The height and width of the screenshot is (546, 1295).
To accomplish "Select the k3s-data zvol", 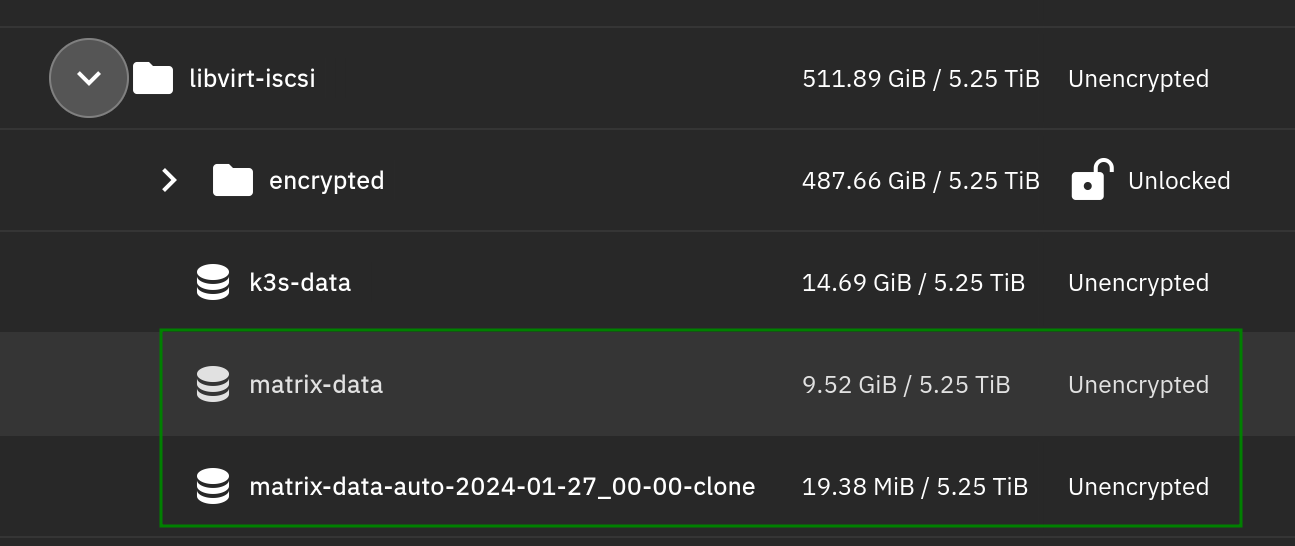I will pyautogui.click(x=300, y=283).
